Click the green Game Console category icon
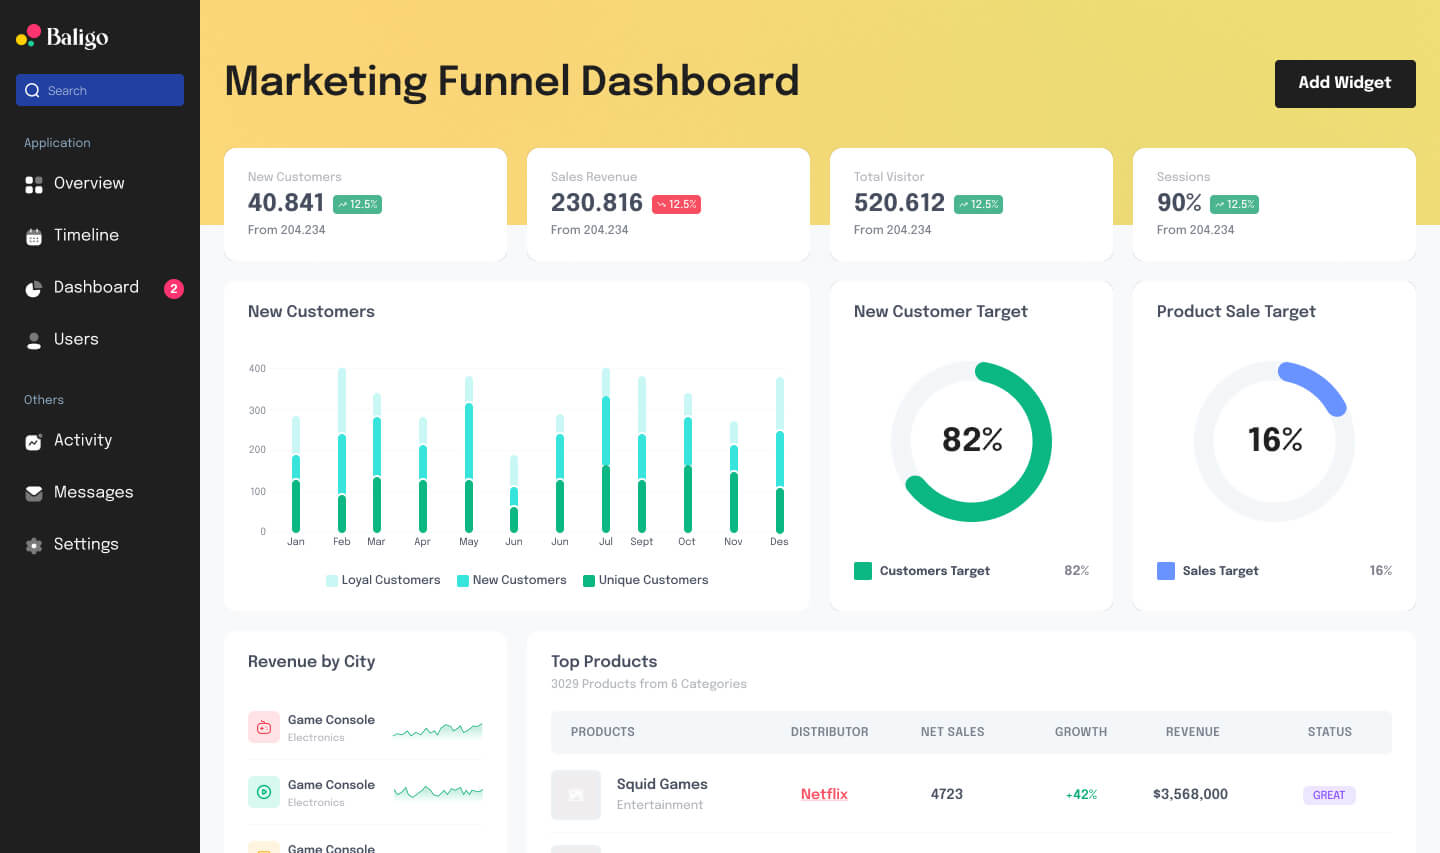Screen dimensions: 1440x853 (264, 792)
